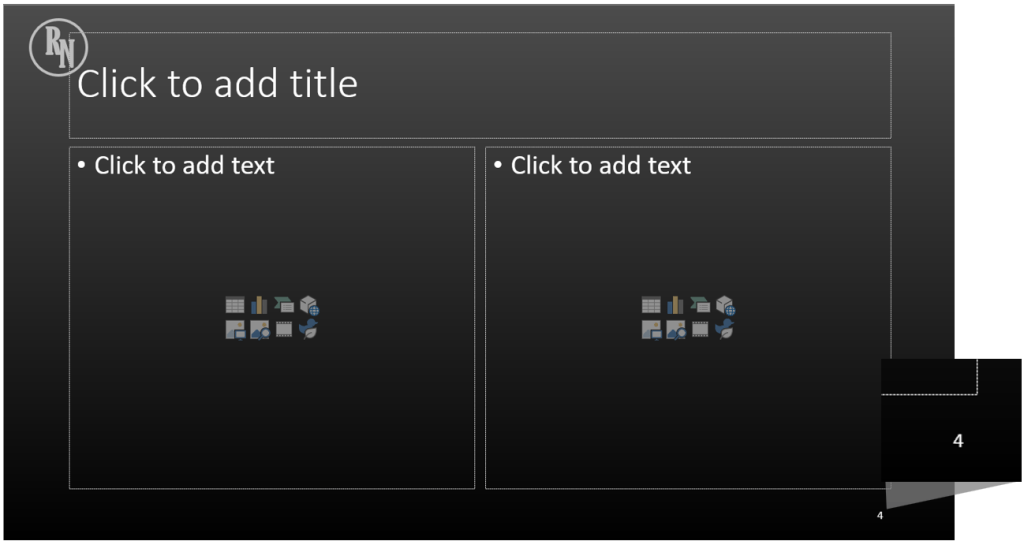The height and width of the screenshot is (541, 1024).
Task: Insert a table in the left placeholder
Action: [235, 305]
